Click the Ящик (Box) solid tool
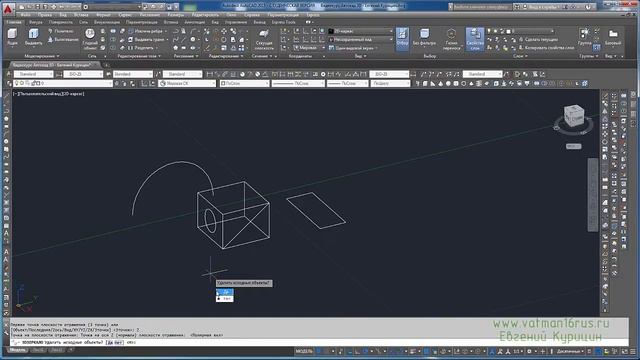 pyautogui.click(x=12, y=37)
